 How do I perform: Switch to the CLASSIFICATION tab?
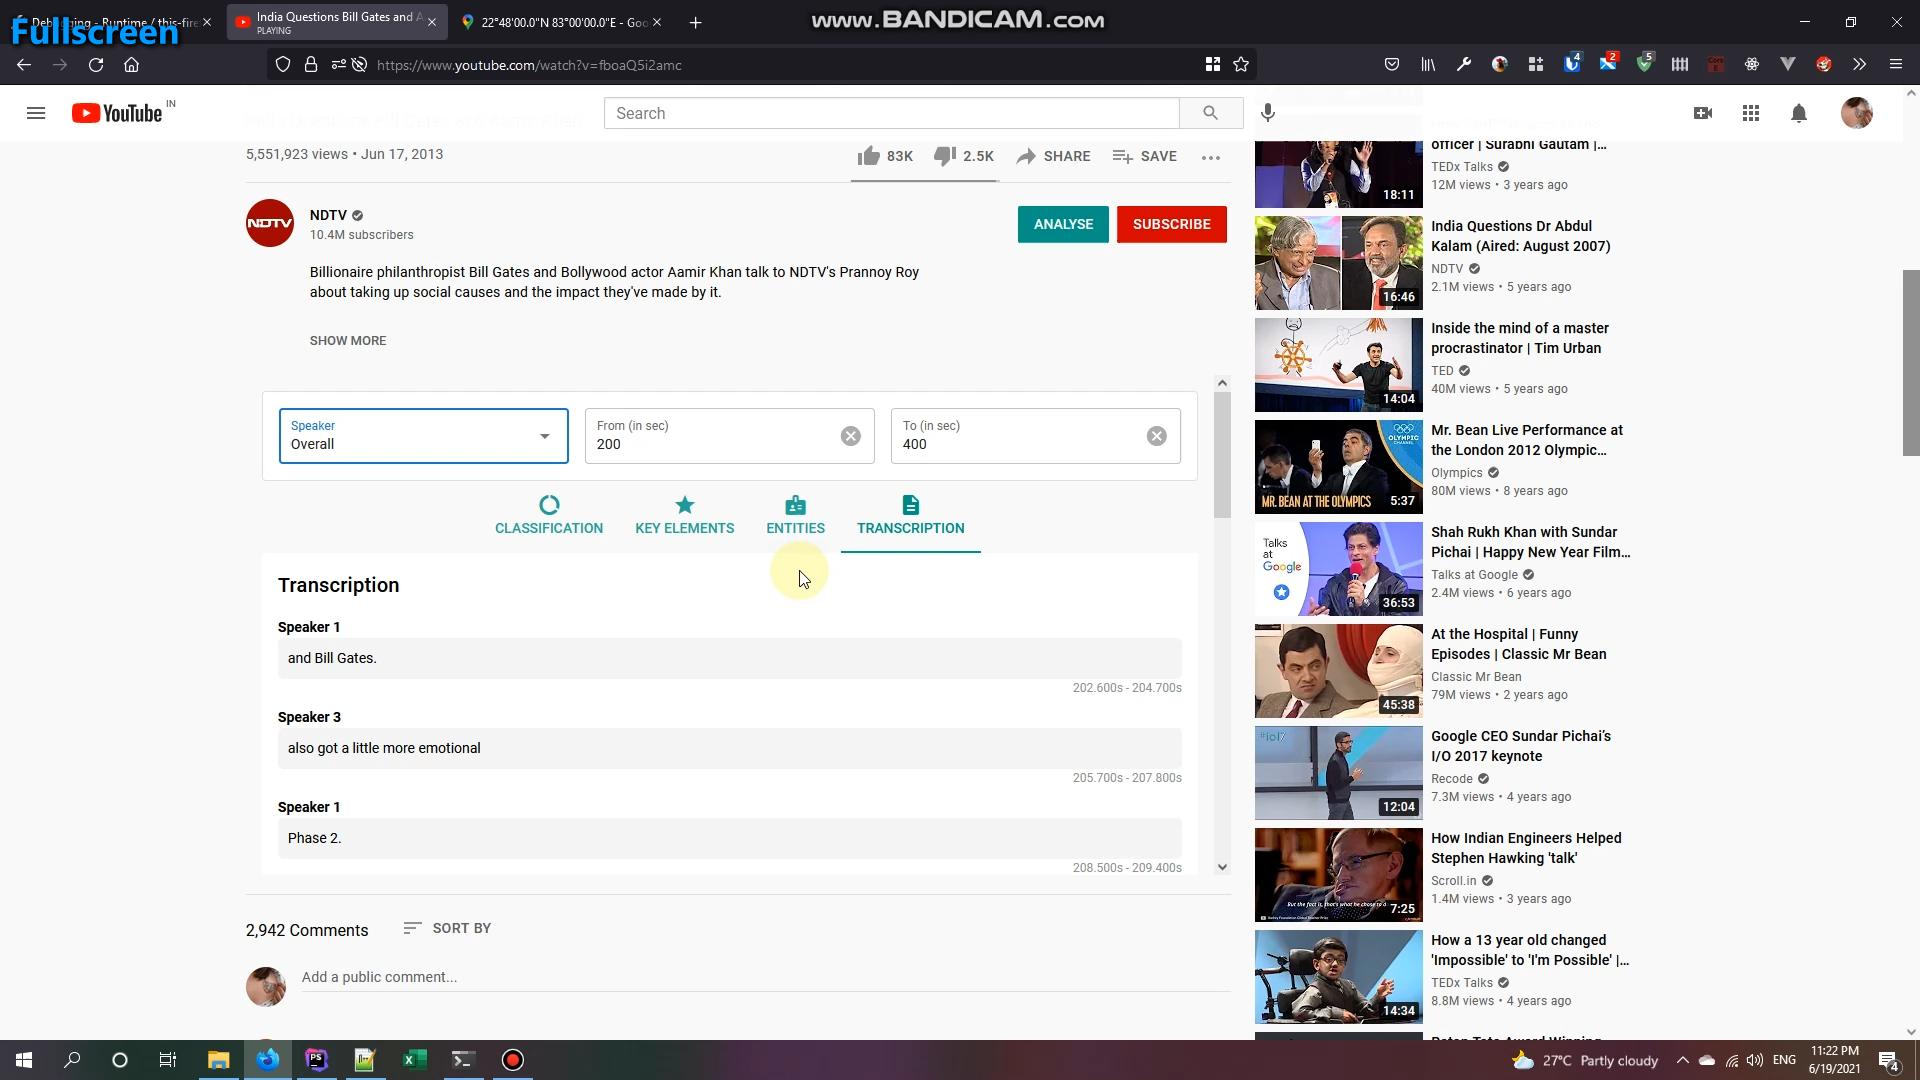[x=549, y=516]
